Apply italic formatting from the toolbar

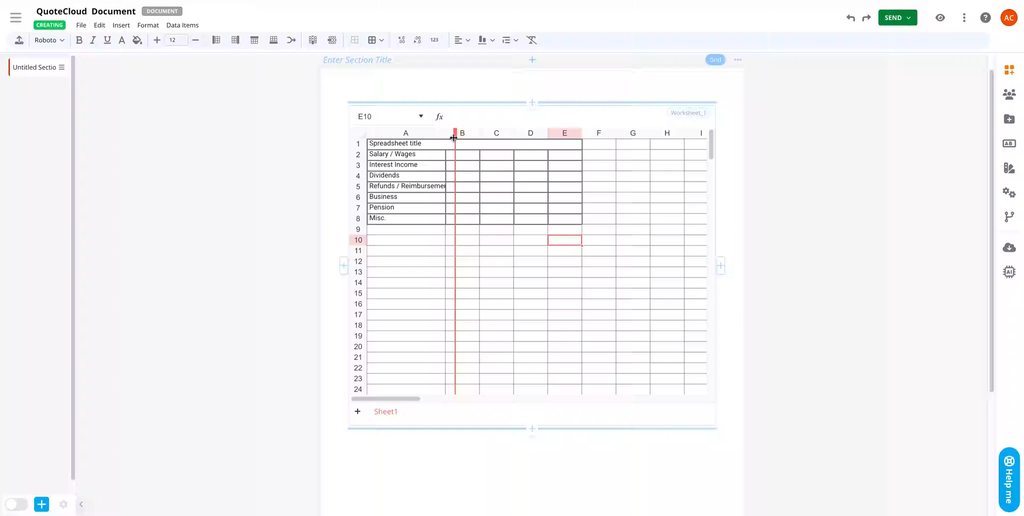click(x=93, y=40)
